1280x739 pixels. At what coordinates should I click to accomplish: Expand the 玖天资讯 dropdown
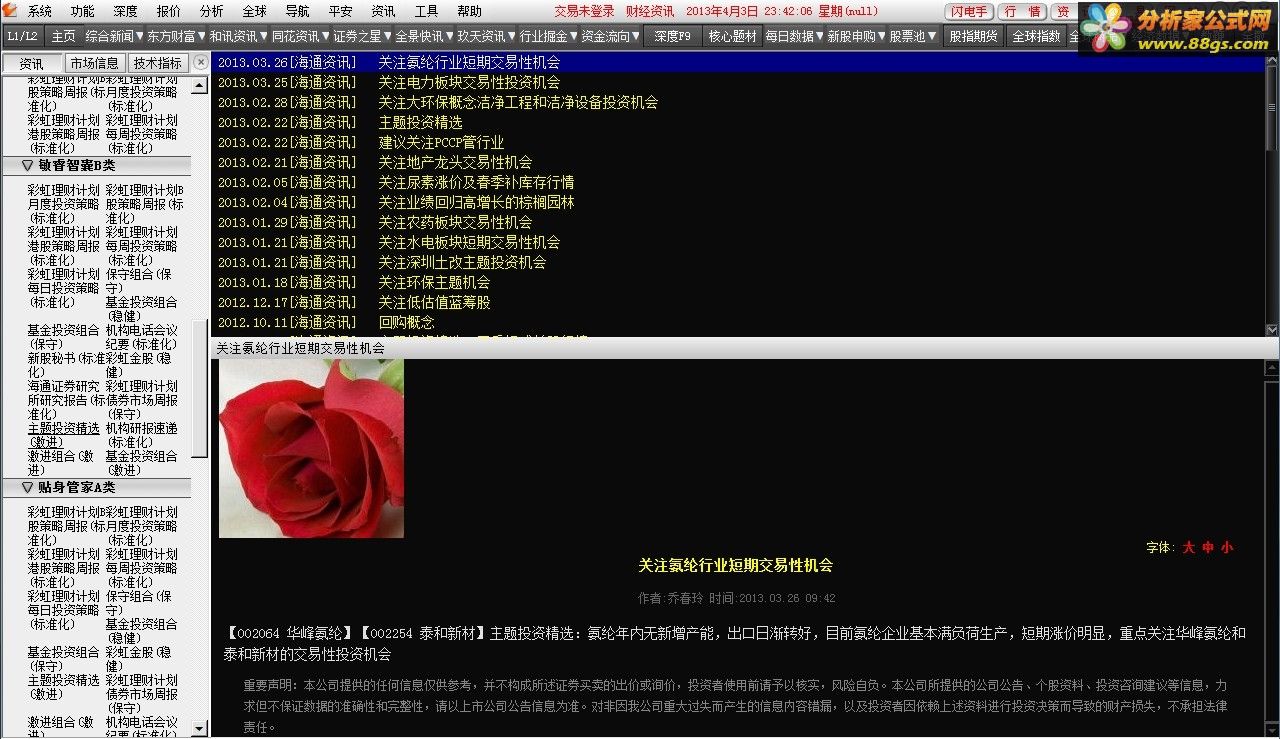(x=487, y=36)
